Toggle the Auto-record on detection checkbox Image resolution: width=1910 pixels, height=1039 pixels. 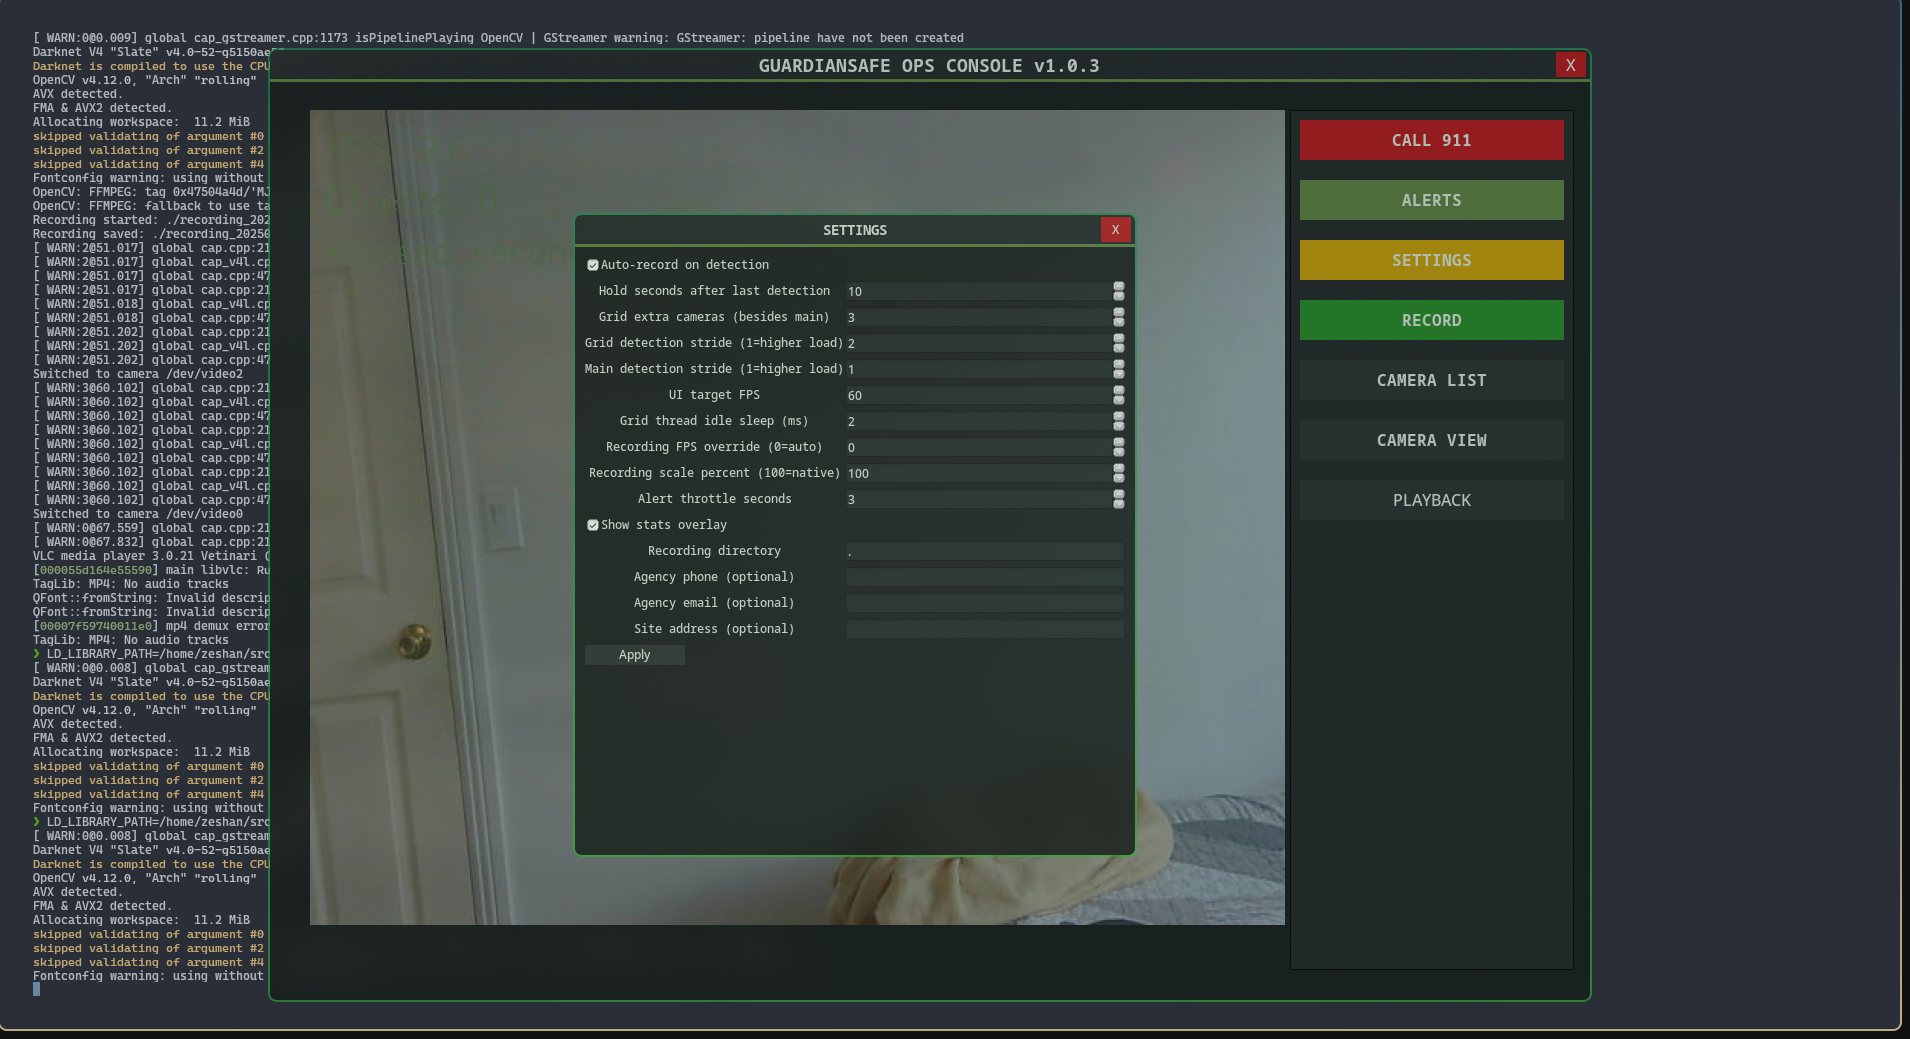[x=592, y=264]
